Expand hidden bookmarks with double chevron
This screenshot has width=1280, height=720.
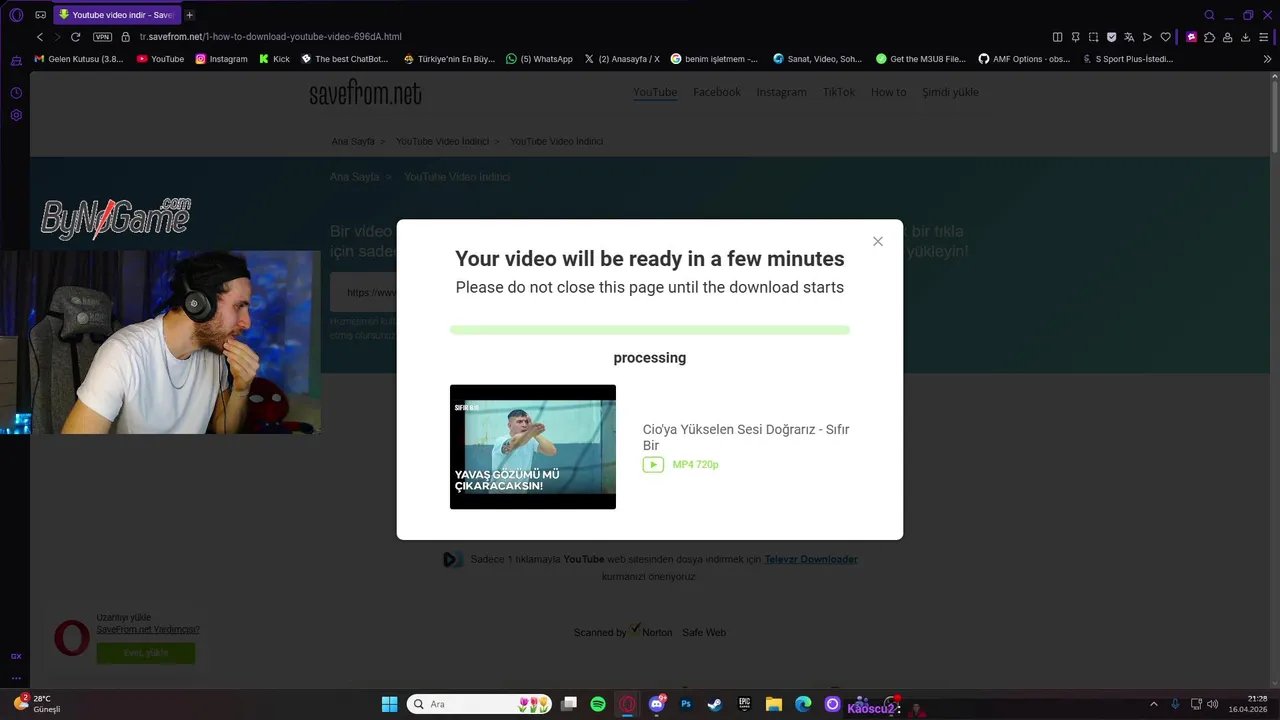pyautogui.click(x=1268, y=59)
